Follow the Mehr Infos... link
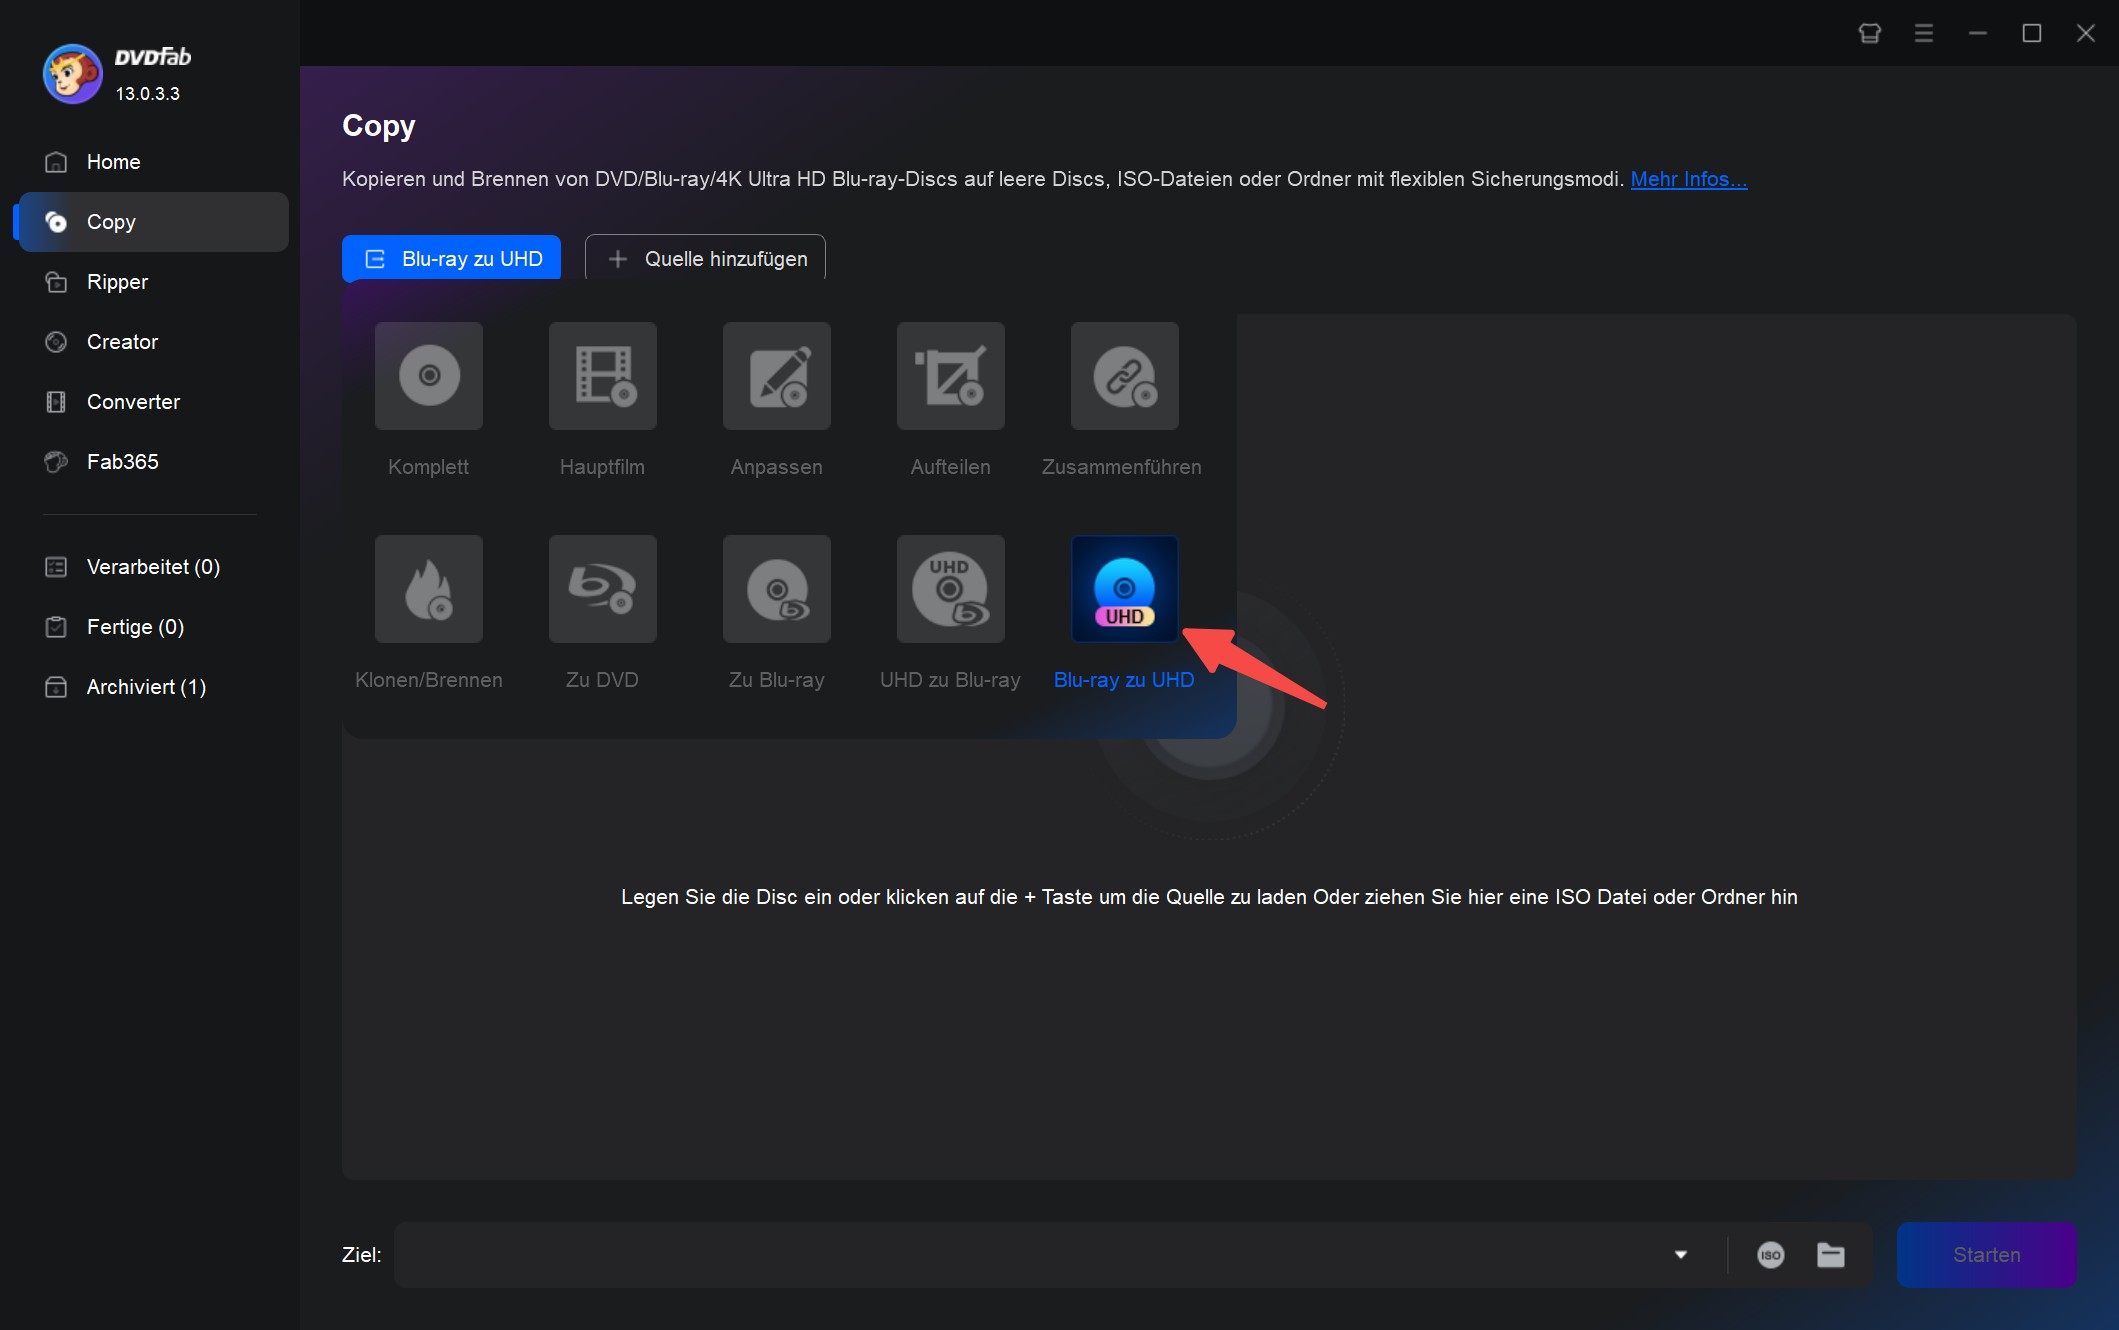2119x1330 pixels. (x=1689, y=179)
